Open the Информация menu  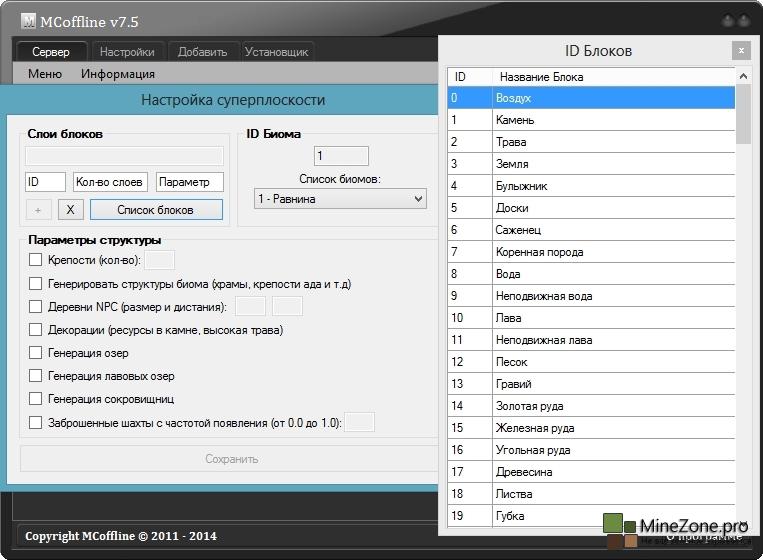(118, 74)
